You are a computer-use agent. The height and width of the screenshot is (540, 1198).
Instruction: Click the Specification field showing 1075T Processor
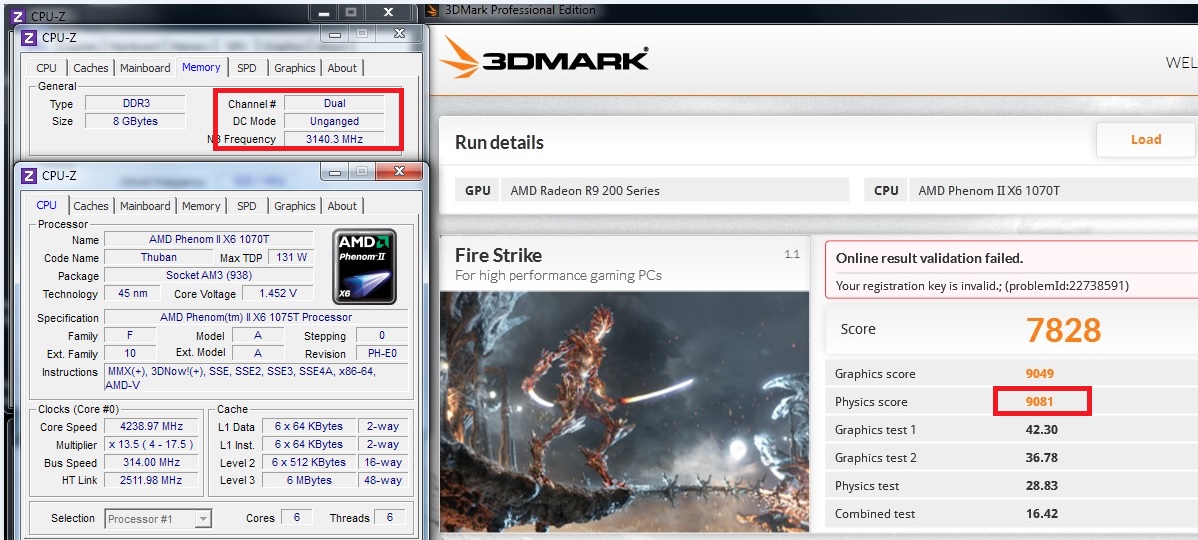click(256, 317)
